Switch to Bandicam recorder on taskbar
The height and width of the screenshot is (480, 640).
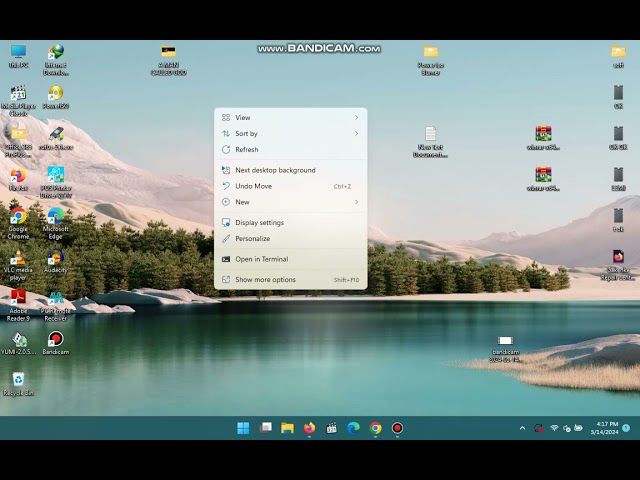398,428
